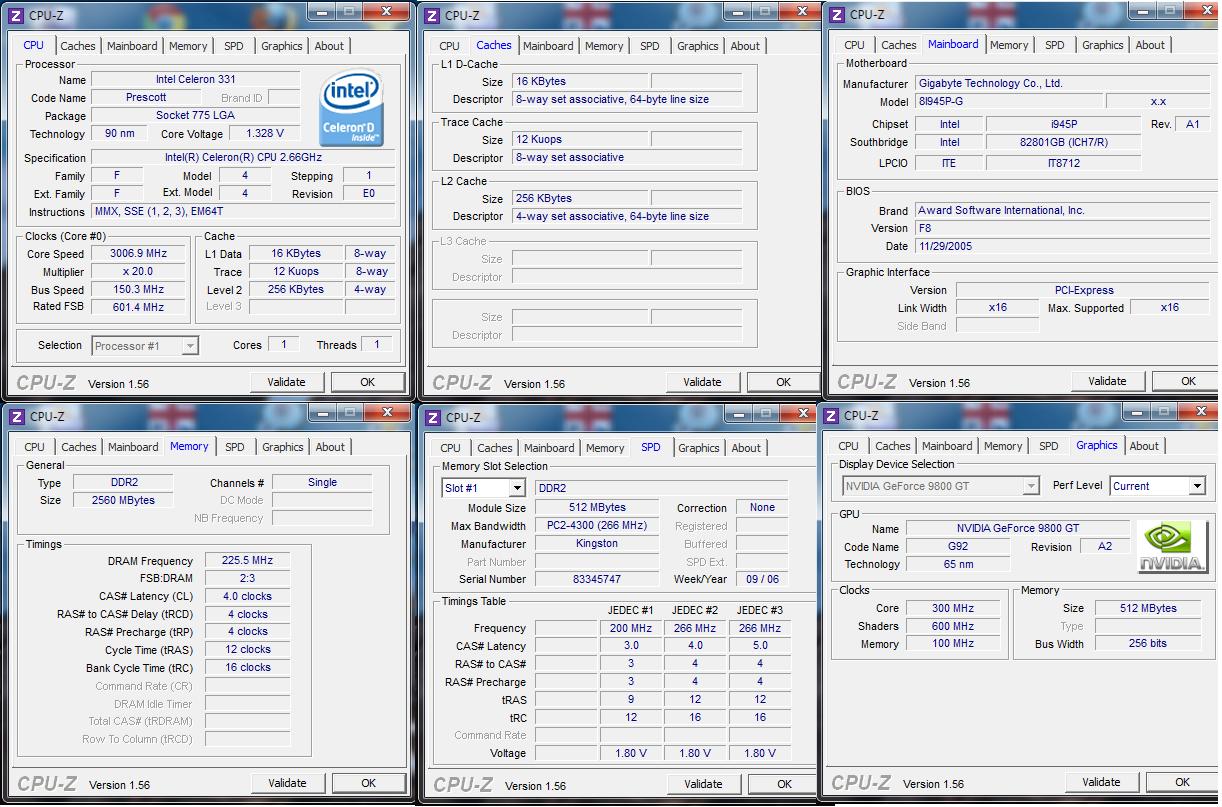Click the SPD manufacturer value 'Kingston'
Image resolution: width=1222 pixels, height=807 pixels.
(x=597, y=543)
